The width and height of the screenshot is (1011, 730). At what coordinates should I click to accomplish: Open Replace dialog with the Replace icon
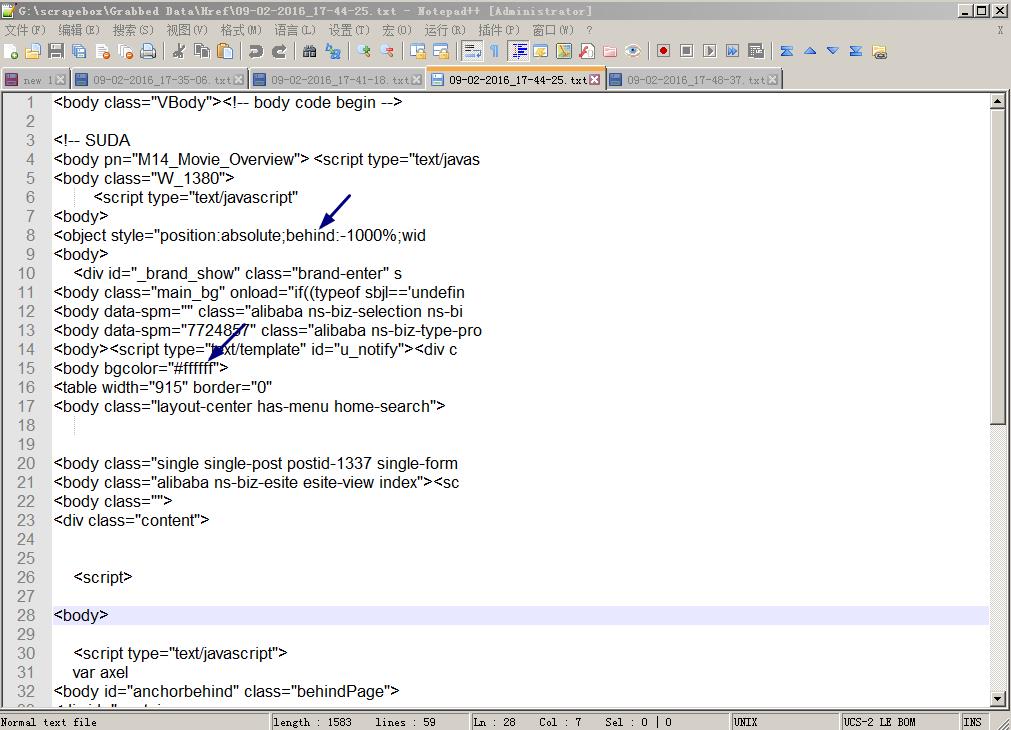click(x=333, y=52)
